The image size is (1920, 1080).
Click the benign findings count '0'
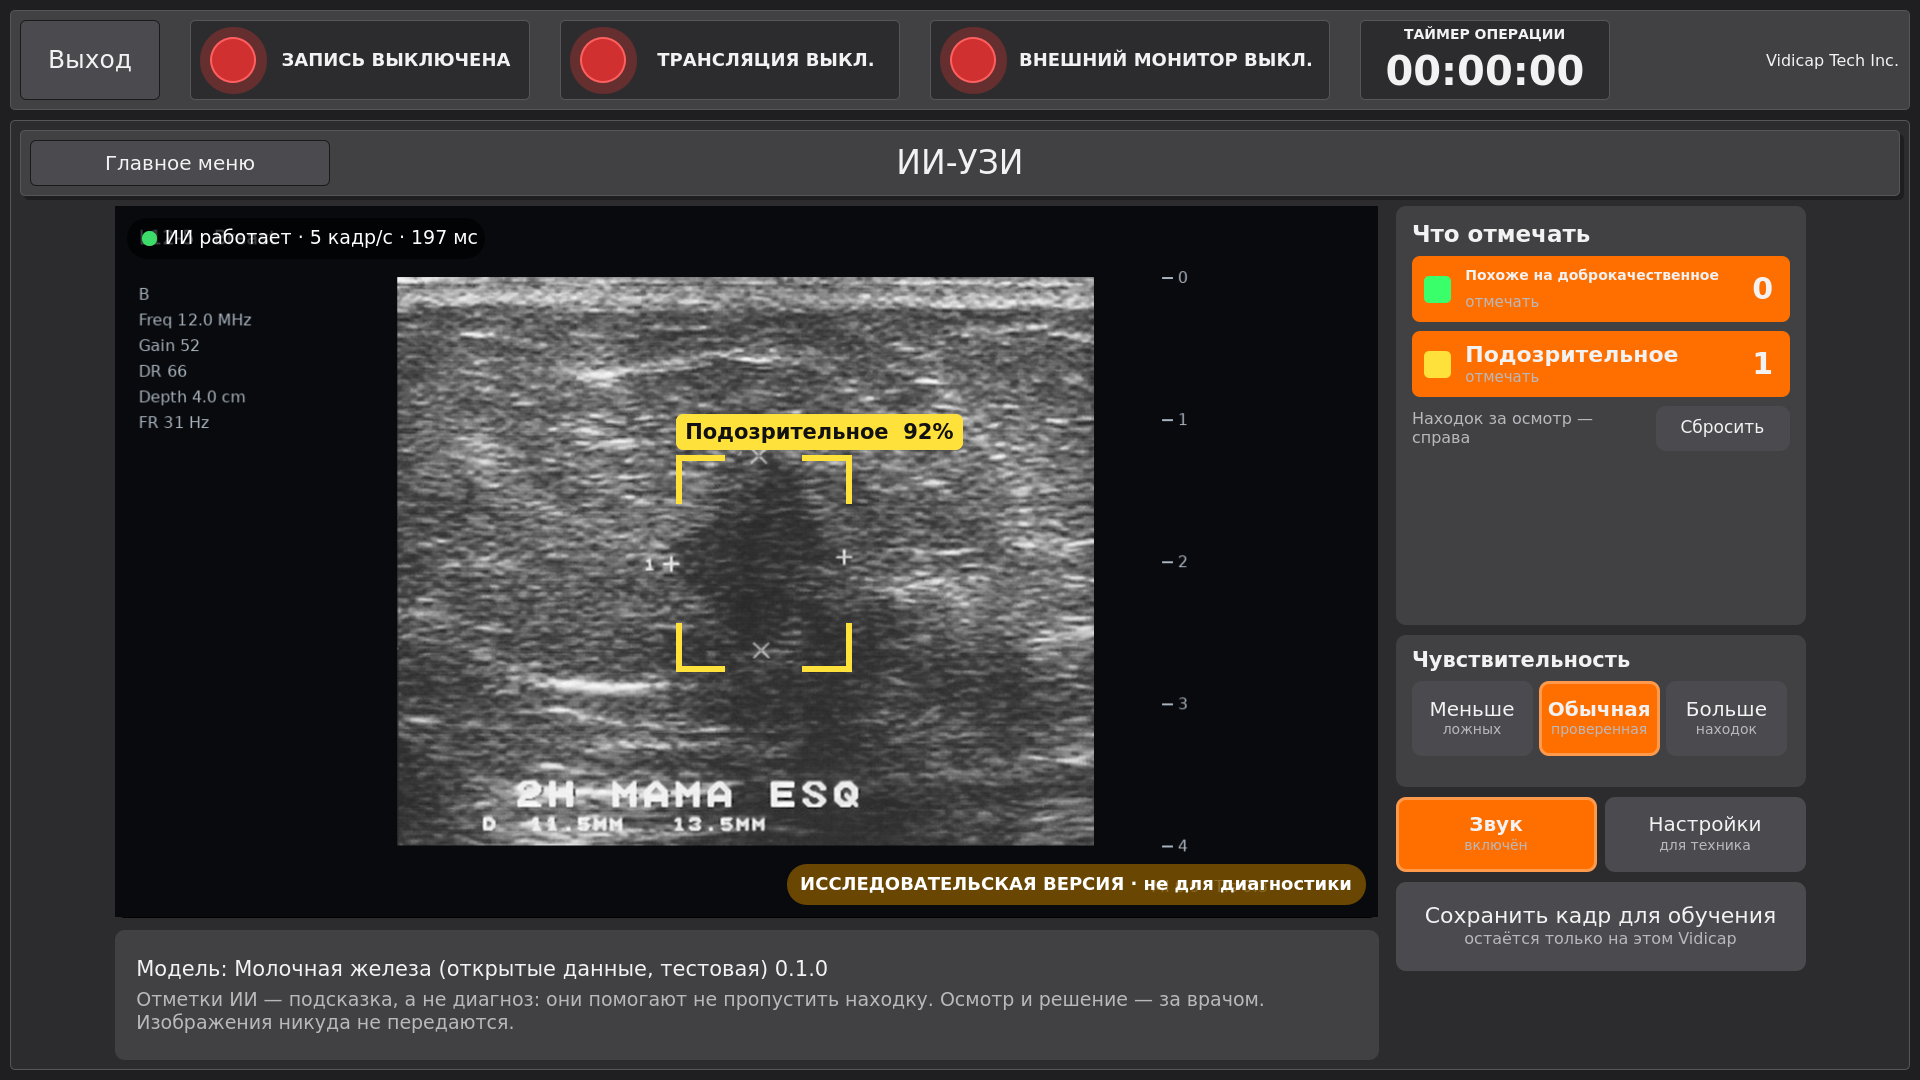[x=1762, y=289]
